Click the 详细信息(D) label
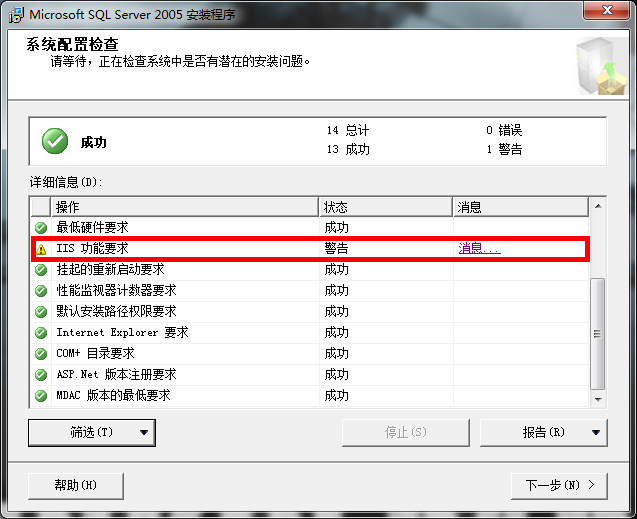 pyautogui.click(x=66, y=182)
